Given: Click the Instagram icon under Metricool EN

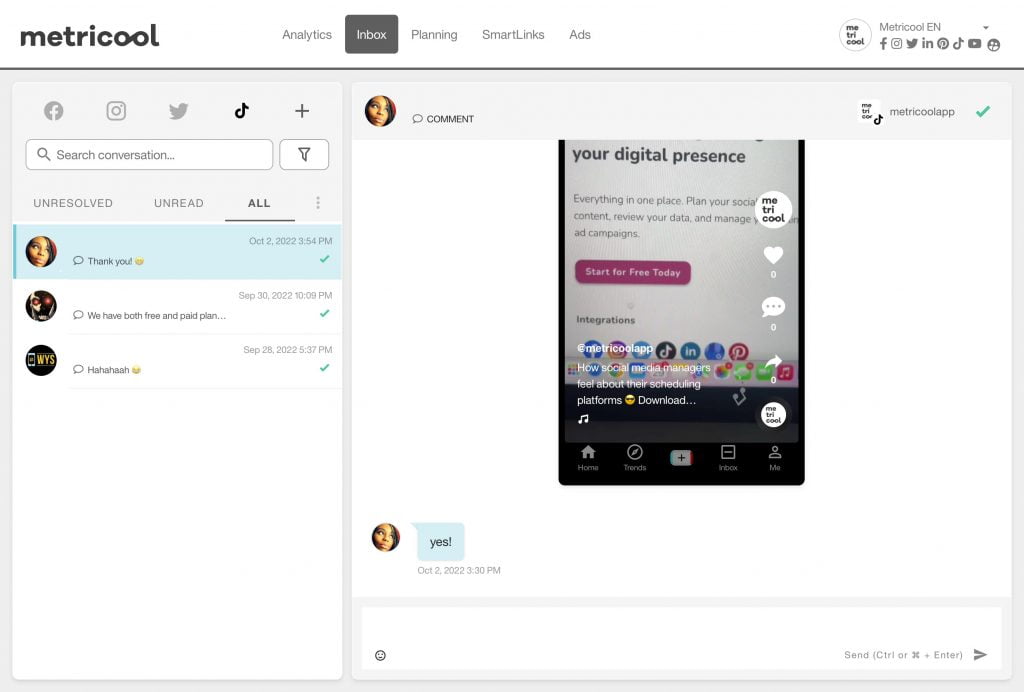Looking at the screenshot, I should pyautogui.click(x=897, y=44).
